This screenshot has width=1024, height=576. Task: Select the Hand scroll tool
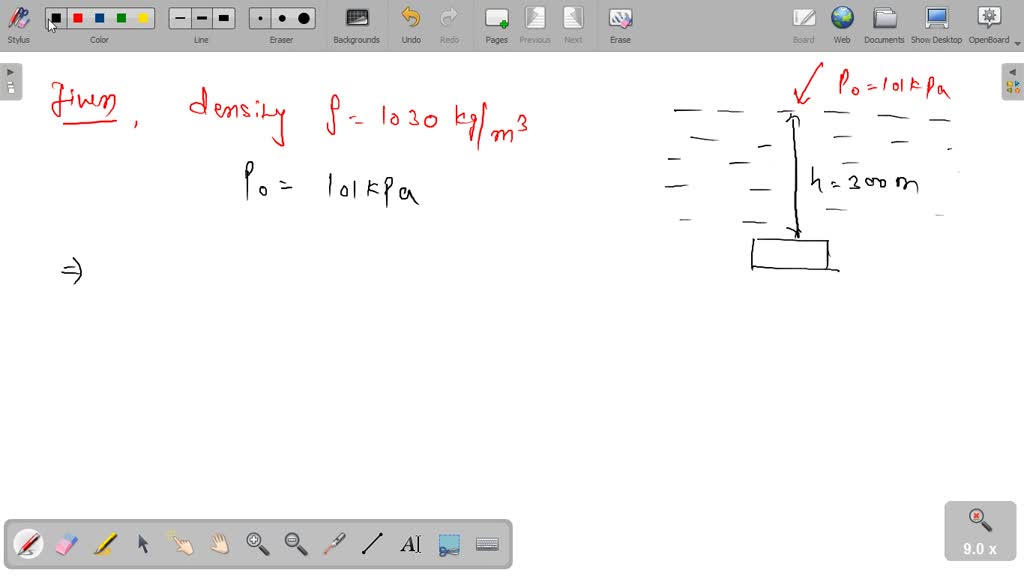click(x=220, y=543)
